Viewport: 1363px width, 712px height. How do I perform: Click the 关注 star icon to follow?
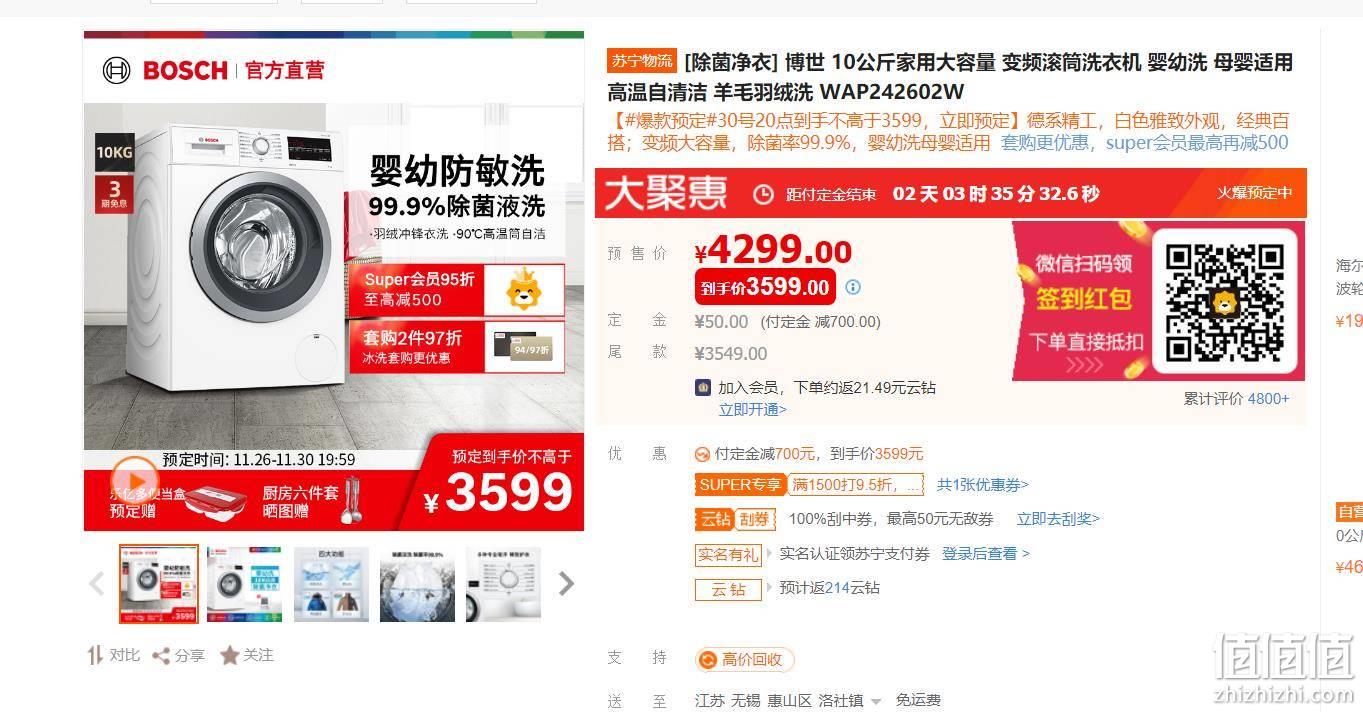pos(229,656)
